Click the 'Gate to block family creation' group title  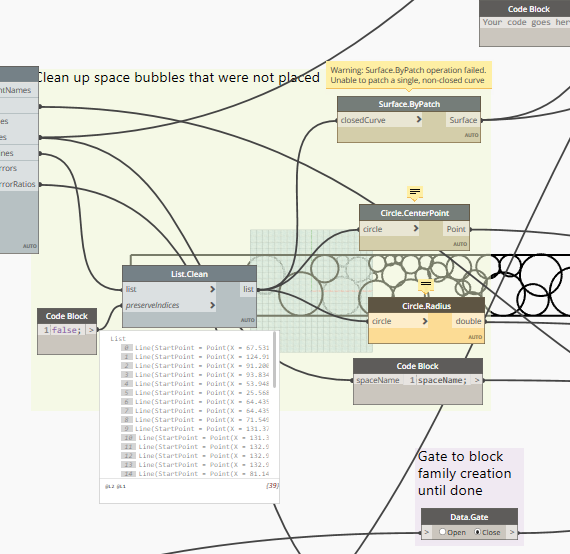464,473
